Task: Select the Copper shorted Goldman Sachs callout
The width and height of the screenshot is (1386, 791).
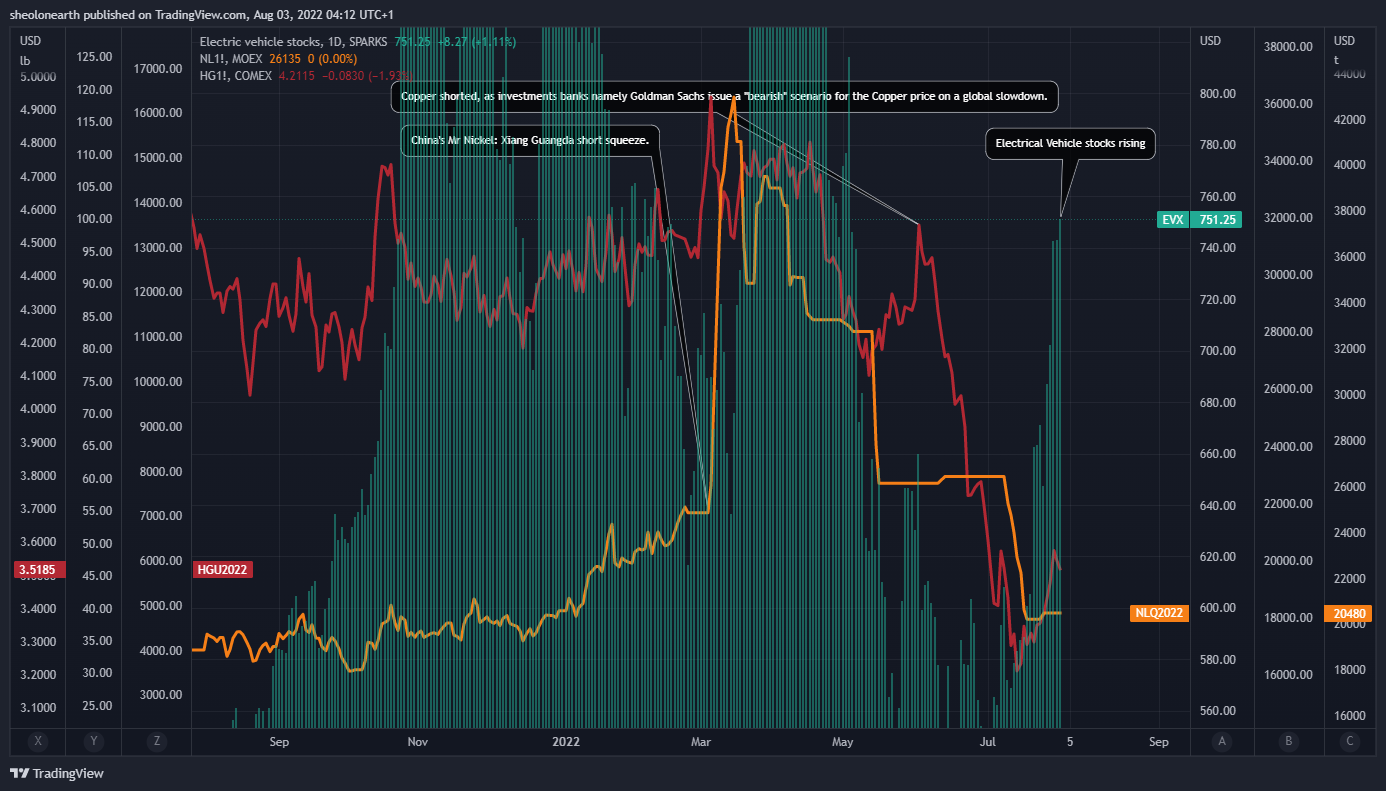Action: [x=724, y=97]
